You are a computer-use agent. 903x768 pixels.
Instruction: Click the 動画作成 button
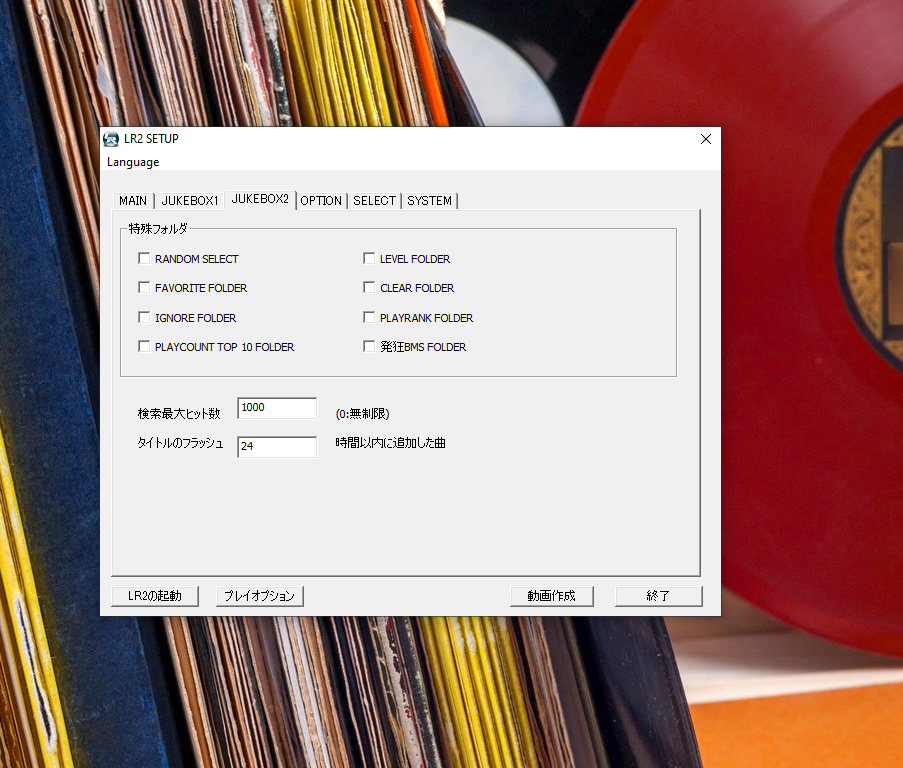tap(551, 596)
